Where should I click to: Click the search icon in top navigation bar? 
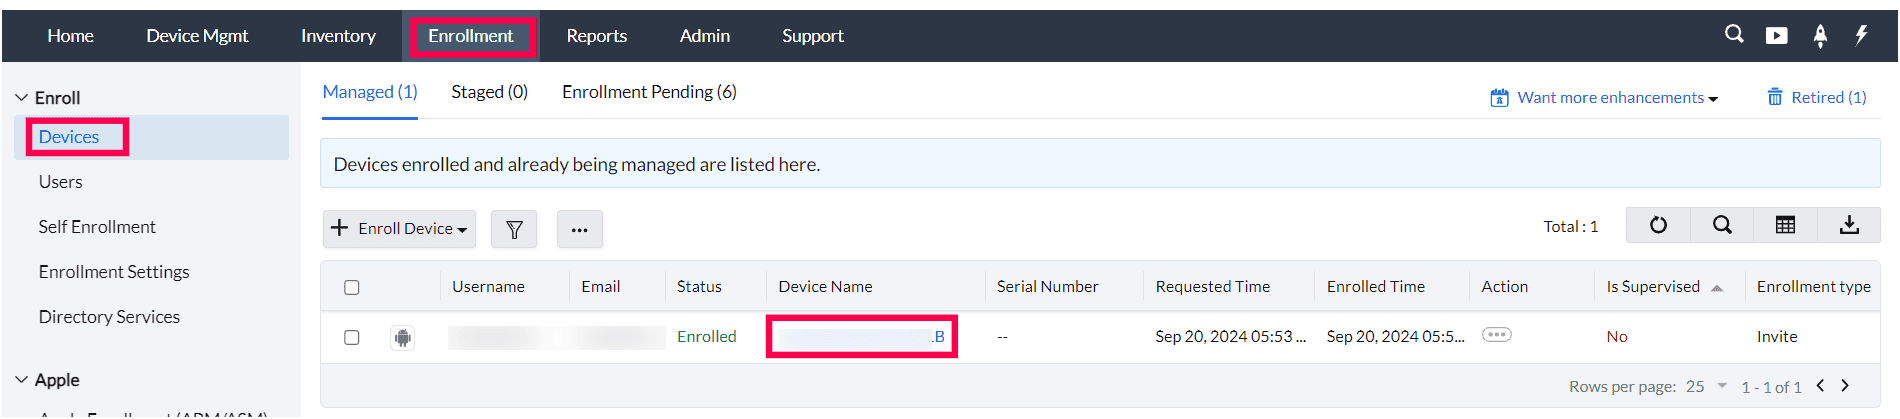[1734, 35]
